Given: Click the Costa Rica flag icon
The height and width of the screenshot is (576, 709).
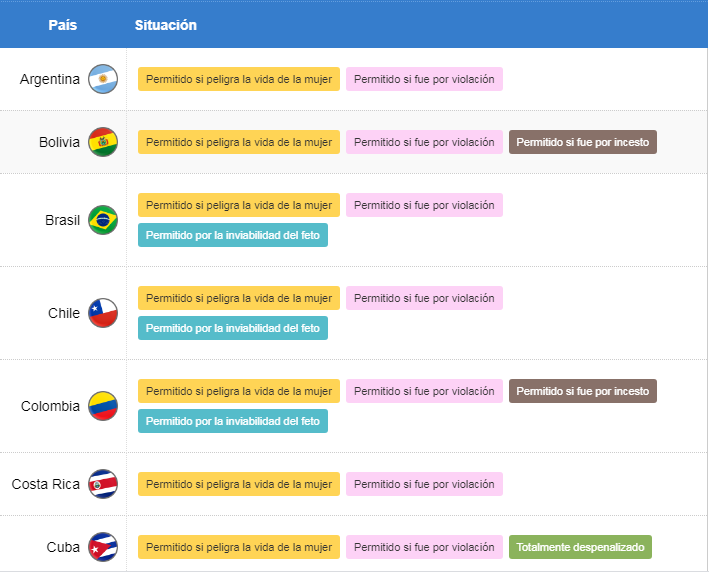Looking at the screenshot, I should pyautogui.click(x=103, y=484).
